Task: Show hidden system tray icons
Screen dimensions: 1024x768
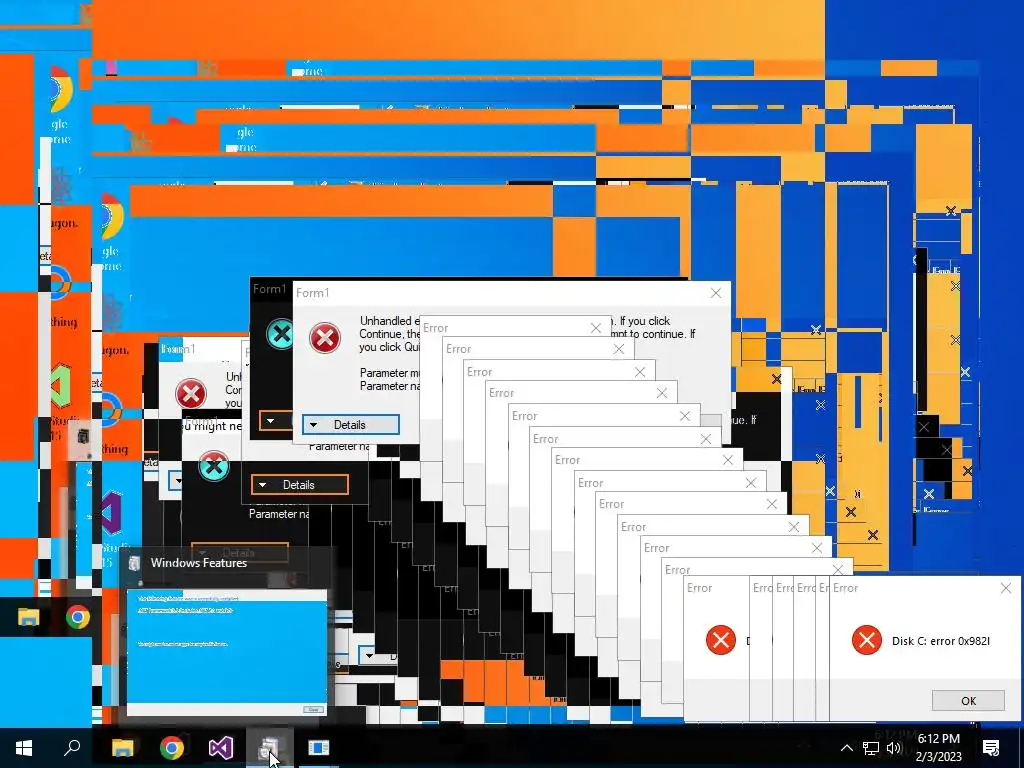Action: point(846,748)
